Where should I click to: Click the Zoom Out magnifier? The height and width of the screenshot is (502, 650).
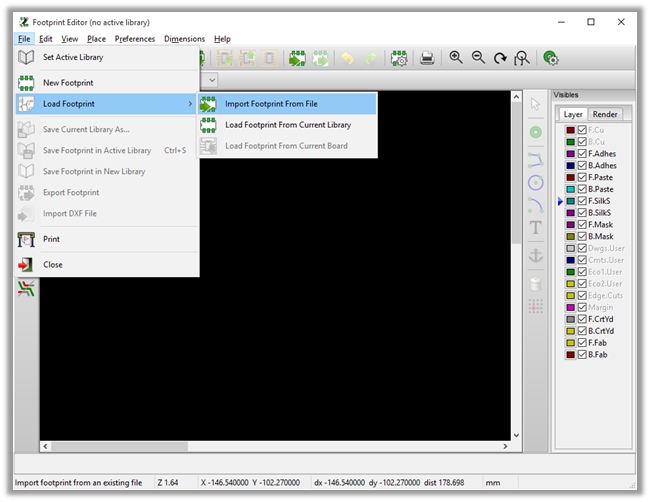coord(478,58)
